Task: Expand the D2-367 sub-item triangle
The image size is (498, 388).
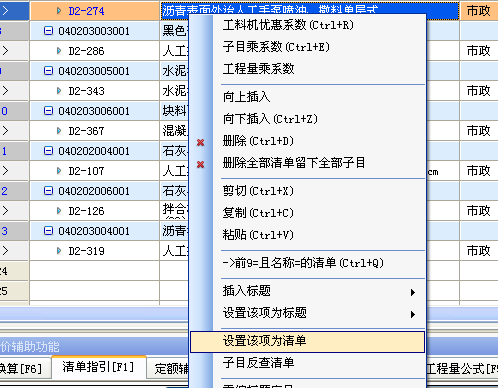Action: [59, 131]
